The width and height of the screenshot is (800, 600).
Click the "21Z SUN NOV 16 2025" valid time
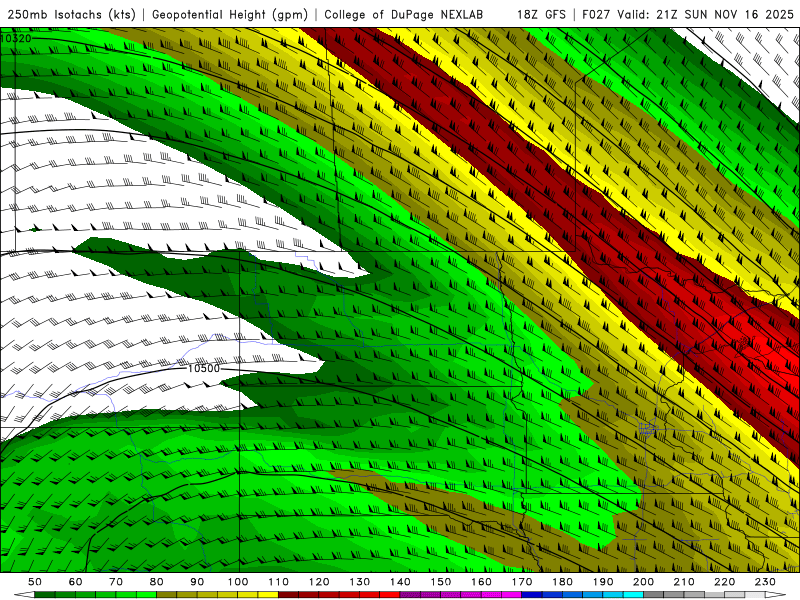[725, 14]
